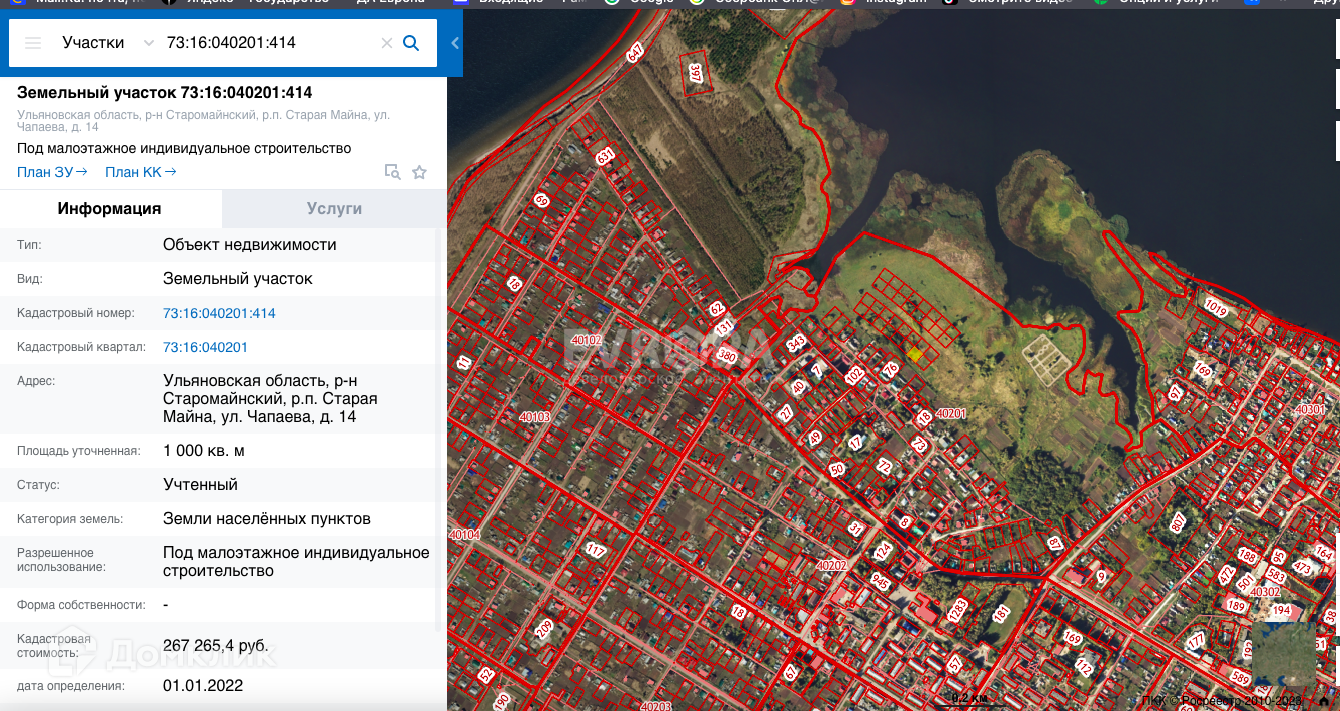Open the План ЗУ link
Screen dimensions: 1340x711
pyautogui.click(x=52, y=172)
